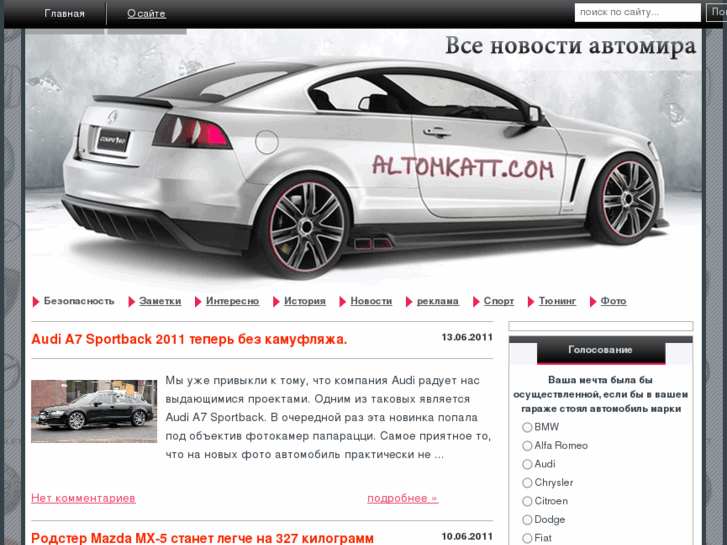727x545 pixels.
Task: Click the silver coupe header banner image
Action: point(363,158)
